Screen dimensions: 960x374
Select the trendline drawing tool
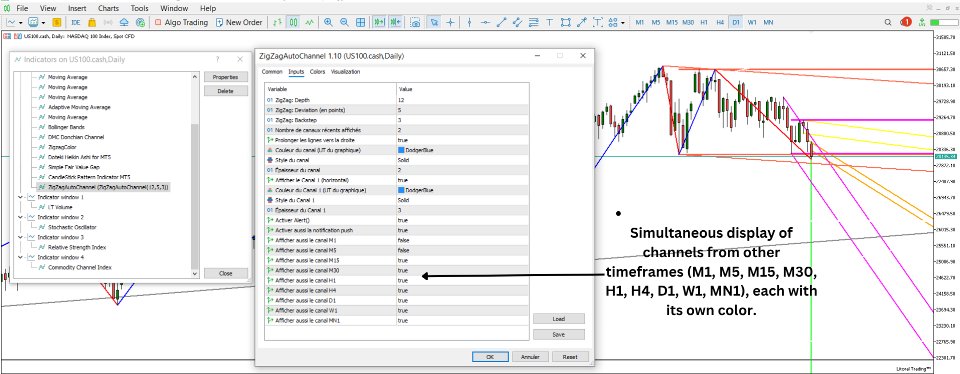(x=501, y=22)
